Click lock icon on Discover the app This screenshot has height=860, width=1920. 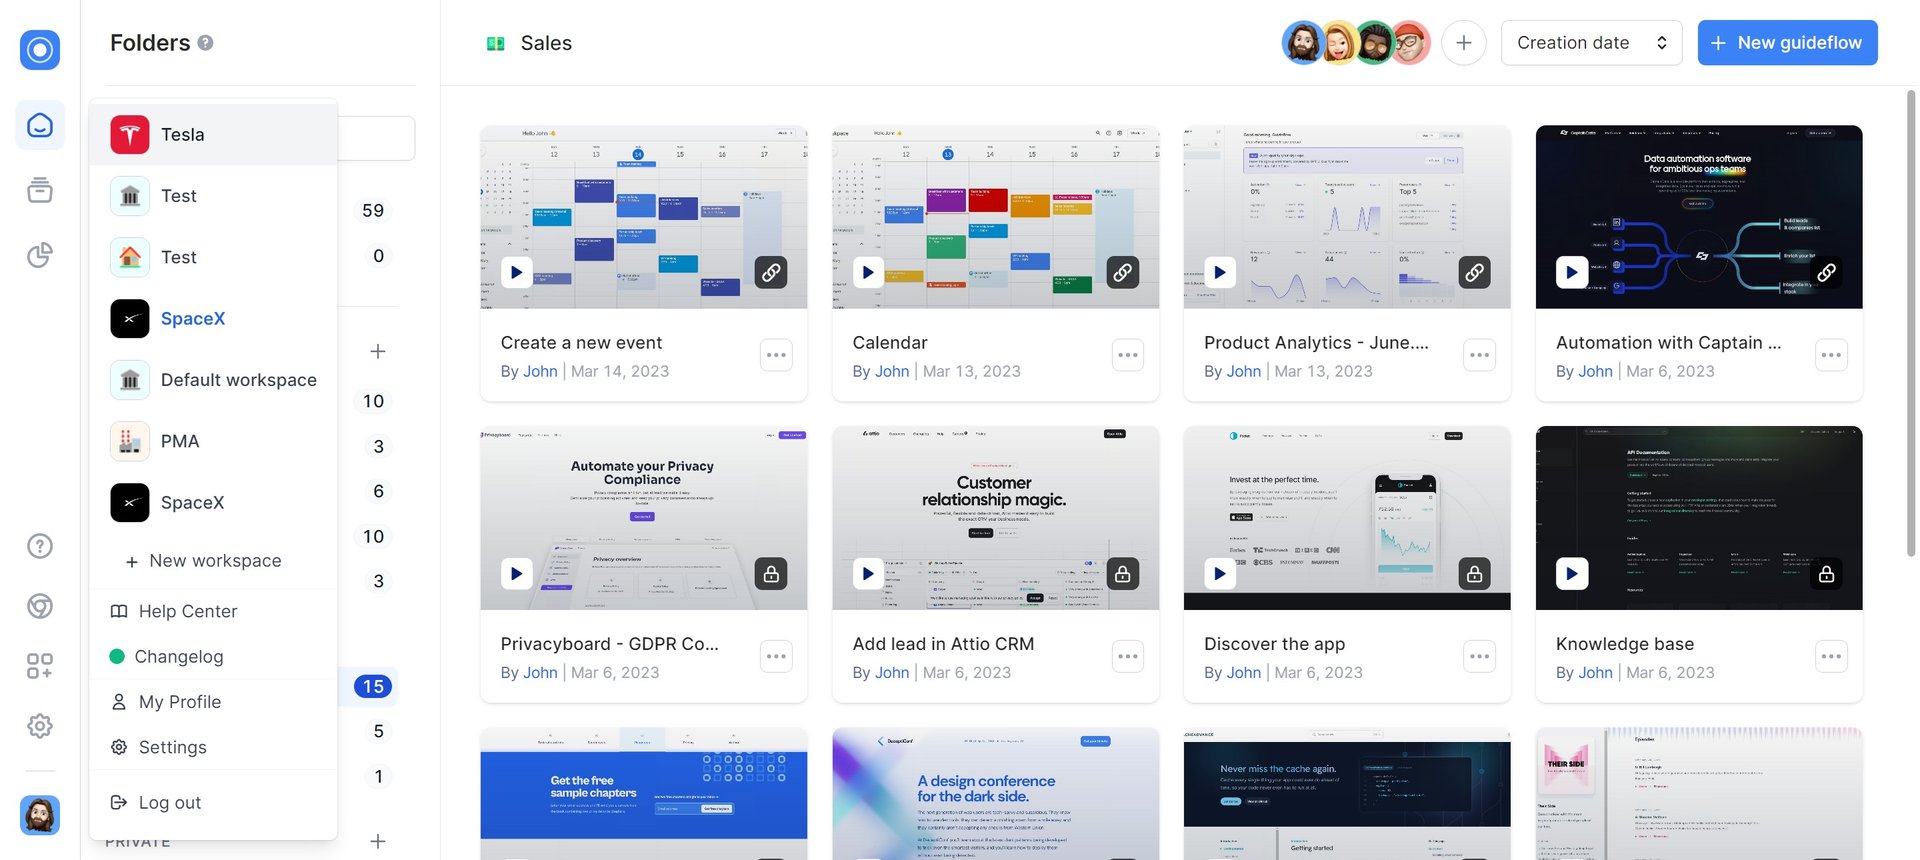(x=1475, y=574)
